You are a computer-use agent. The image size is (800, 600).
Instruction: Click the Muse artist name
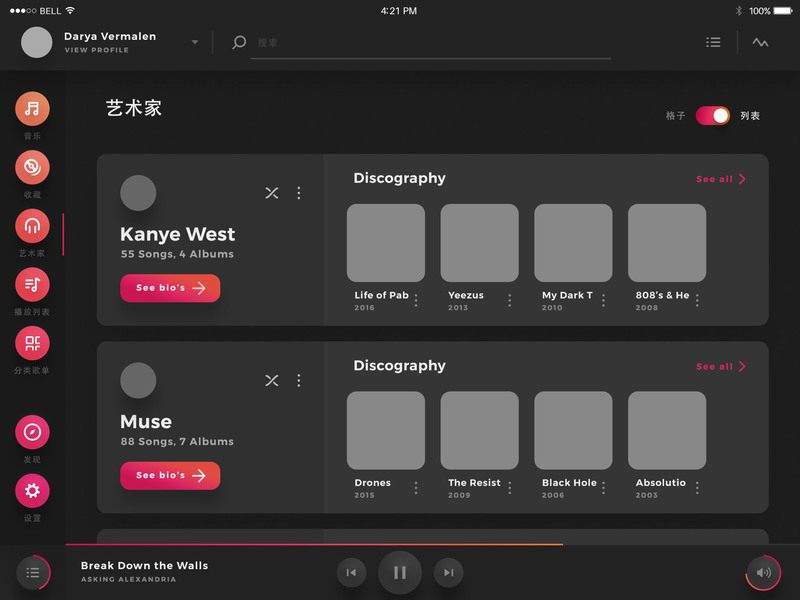pos(146,421)
